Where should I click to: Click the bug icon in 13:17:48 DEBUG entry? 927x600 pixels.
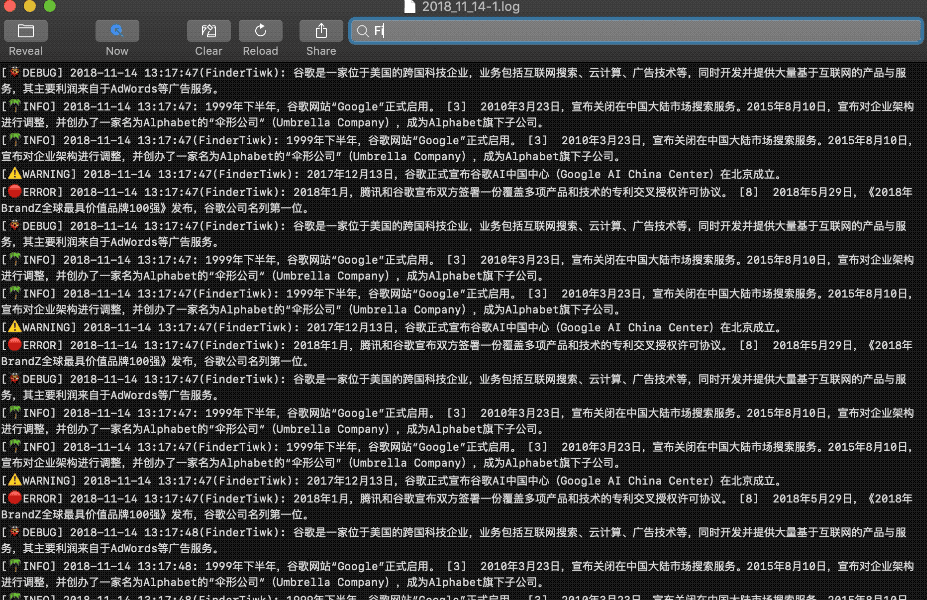[15, 532]
